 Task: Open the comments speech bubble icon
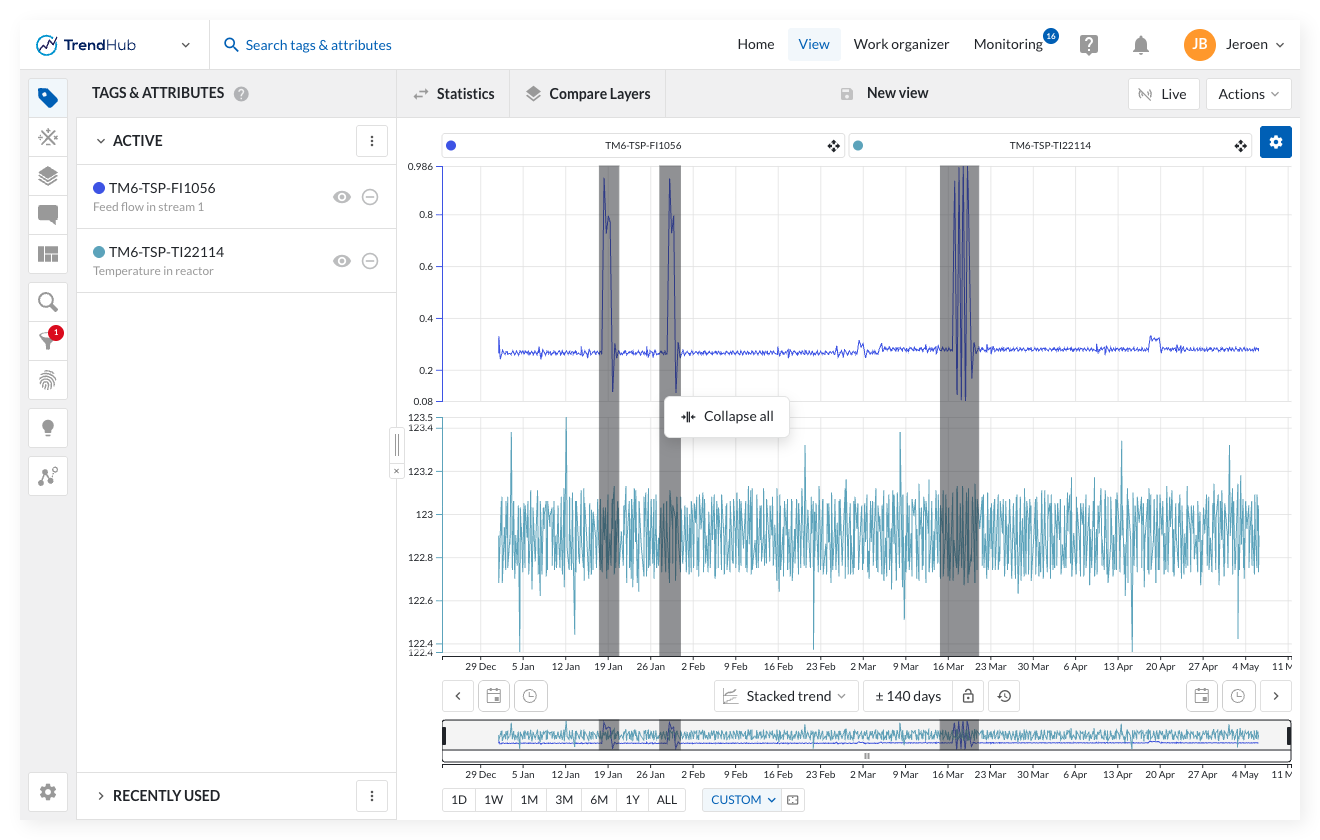pos(48,214)
